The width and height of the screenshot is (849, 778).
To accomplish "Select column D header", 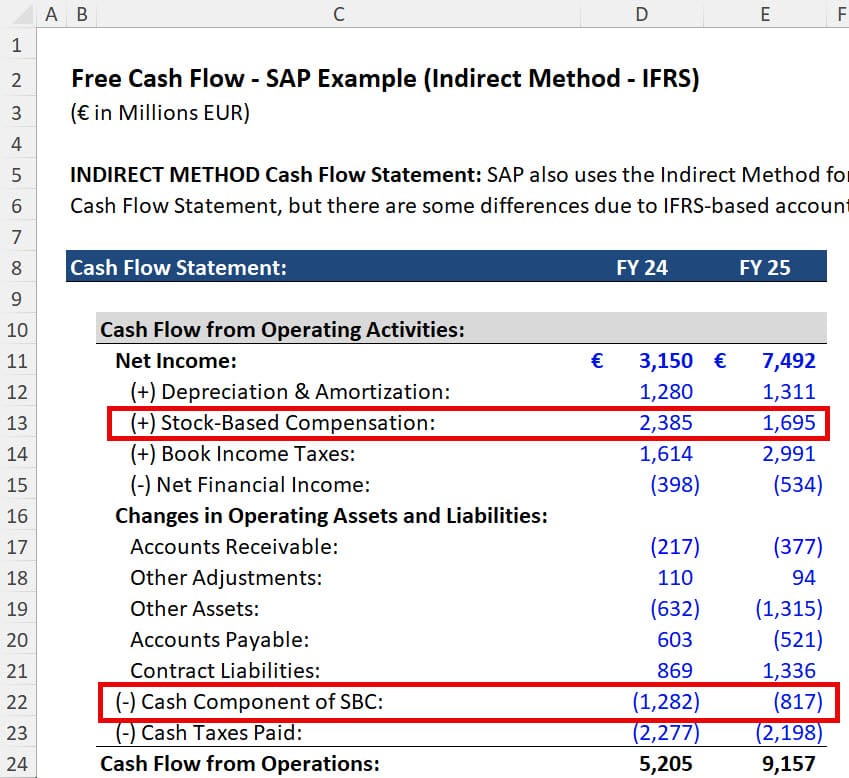I will (x=642, y=14).
